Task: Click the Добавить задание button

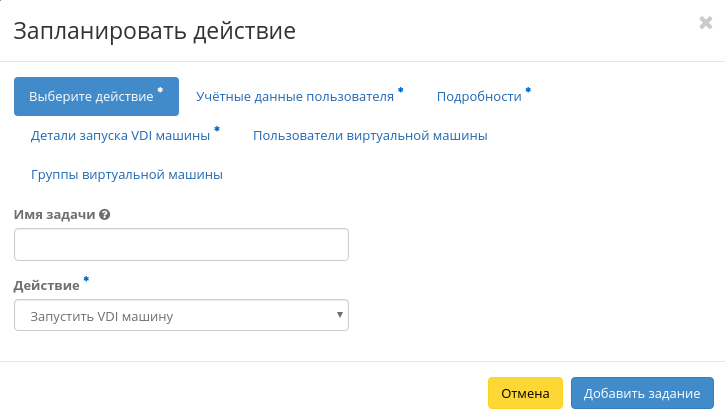Action: coord(642,393)
